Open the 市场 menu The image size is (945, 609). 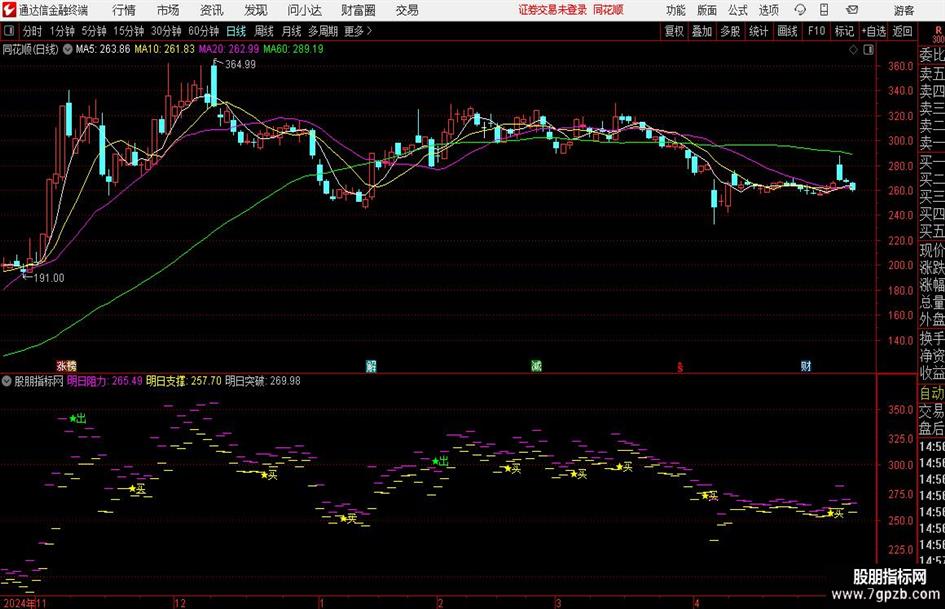coord(168,10)
